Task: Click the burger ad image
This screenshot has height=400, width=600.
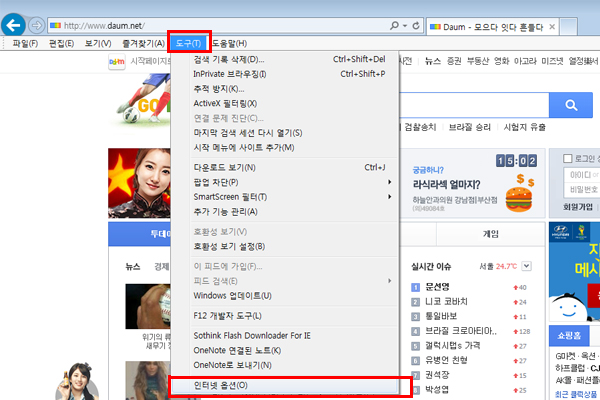Action: (519, 194)
